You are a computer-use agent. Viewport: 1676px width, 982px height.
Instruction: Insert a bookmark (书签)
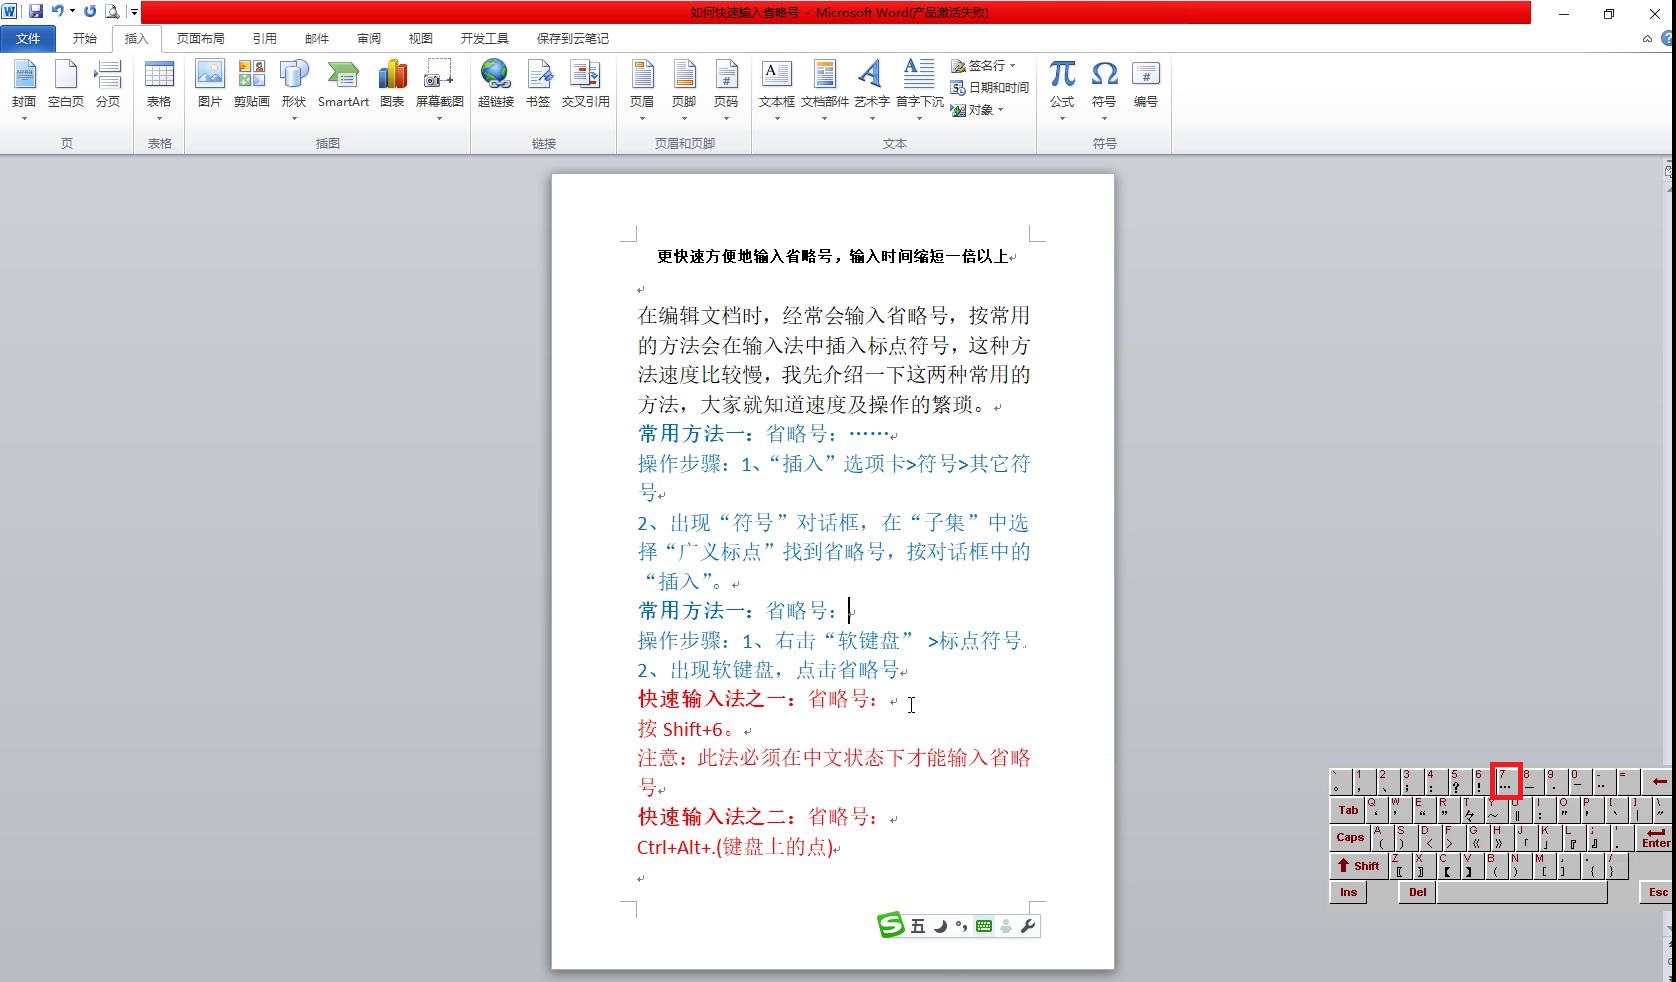tap(538, 84)
